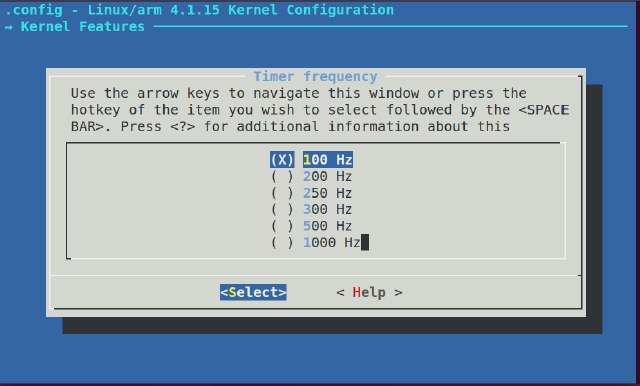
Task: Click the highlighted 100 Hz label
Action: click(x=328, y=160)
